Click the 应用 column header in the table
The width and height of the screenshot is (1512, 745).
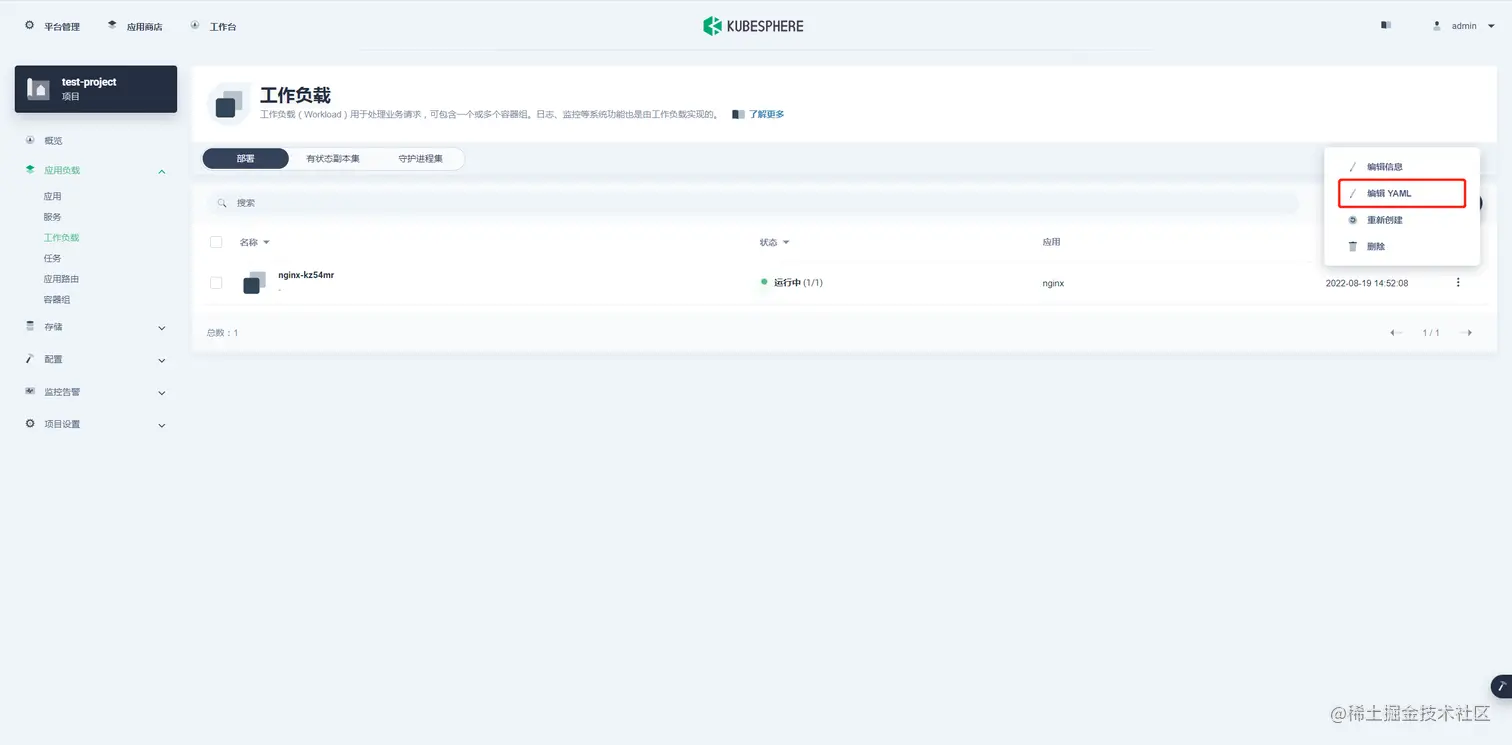(1051, 242)
